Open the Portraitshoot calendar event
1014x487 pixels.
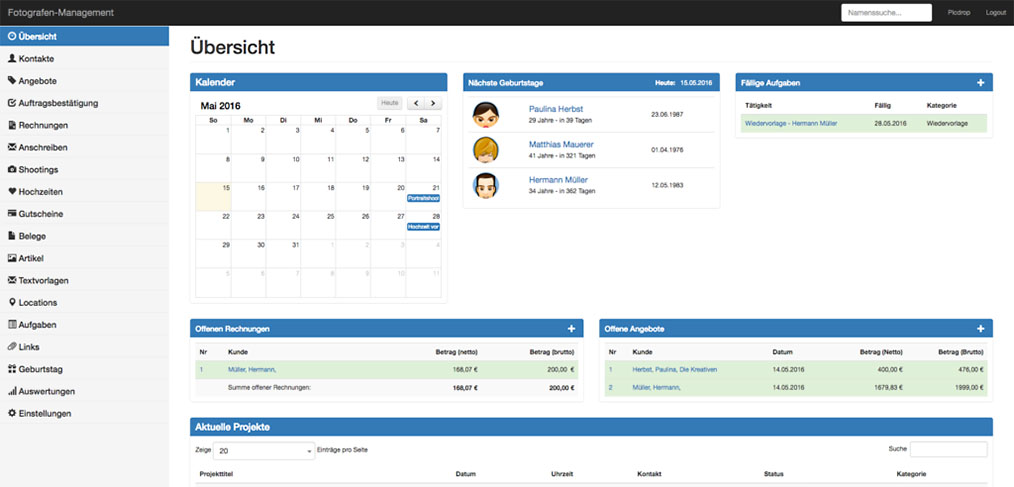click(x=424, y=198)
